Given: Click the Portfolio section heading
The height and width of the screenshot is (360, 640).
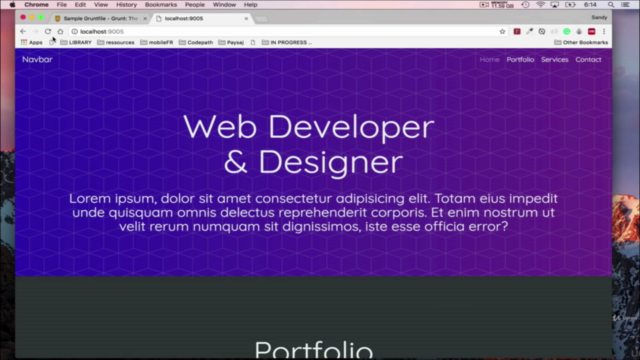Looking at the screenshot, I should (313, 349).
